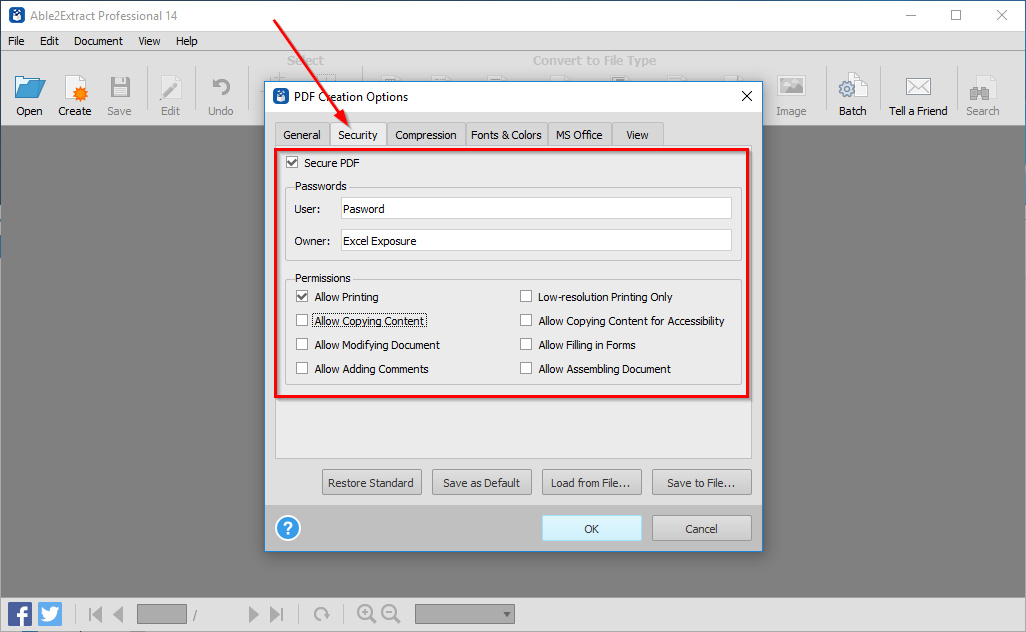
Task: Open the Twitter icon in bottom bar
Action: (50, 614)
